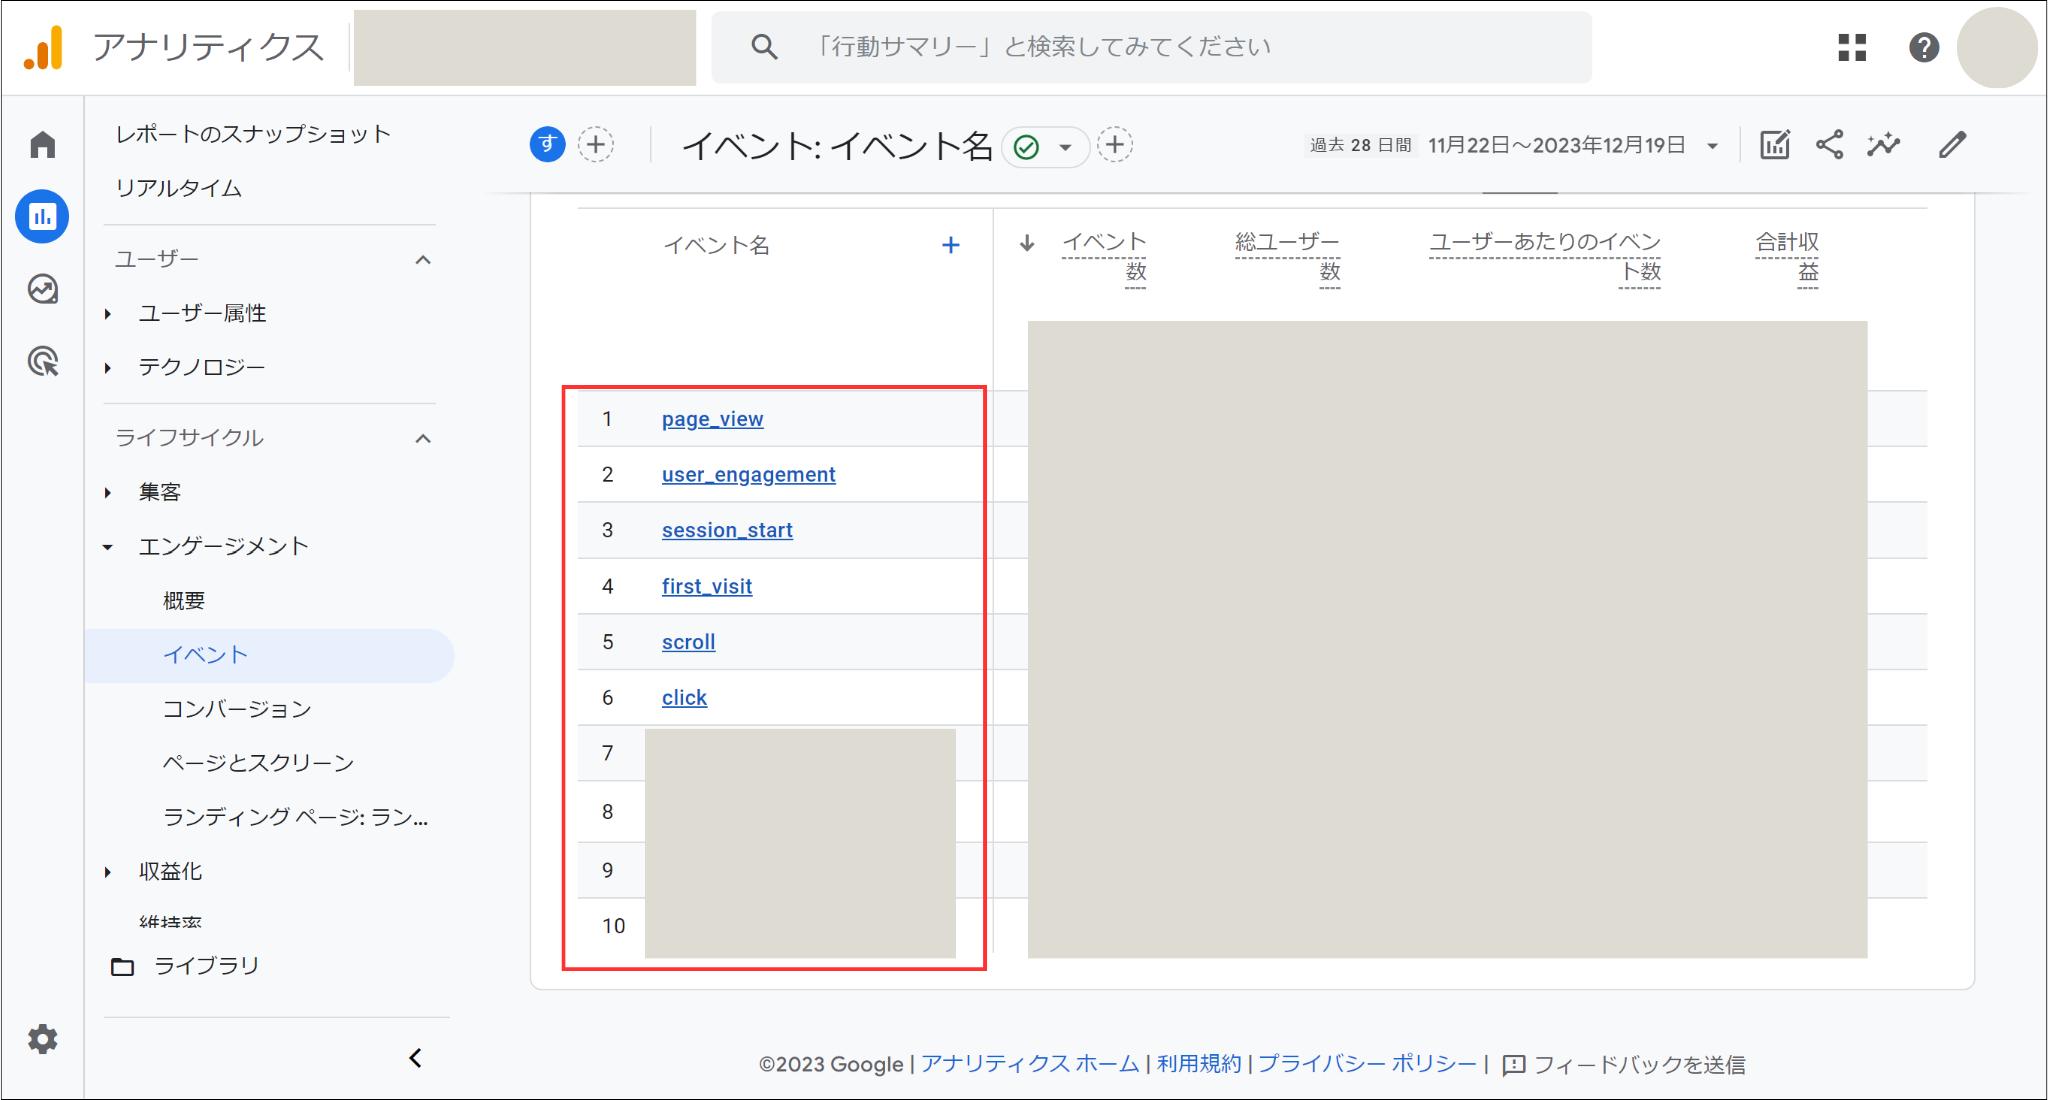Screen dimensions: 2048x1100
Task: Expand テクノロジー tree item
Action: (108, 368)
